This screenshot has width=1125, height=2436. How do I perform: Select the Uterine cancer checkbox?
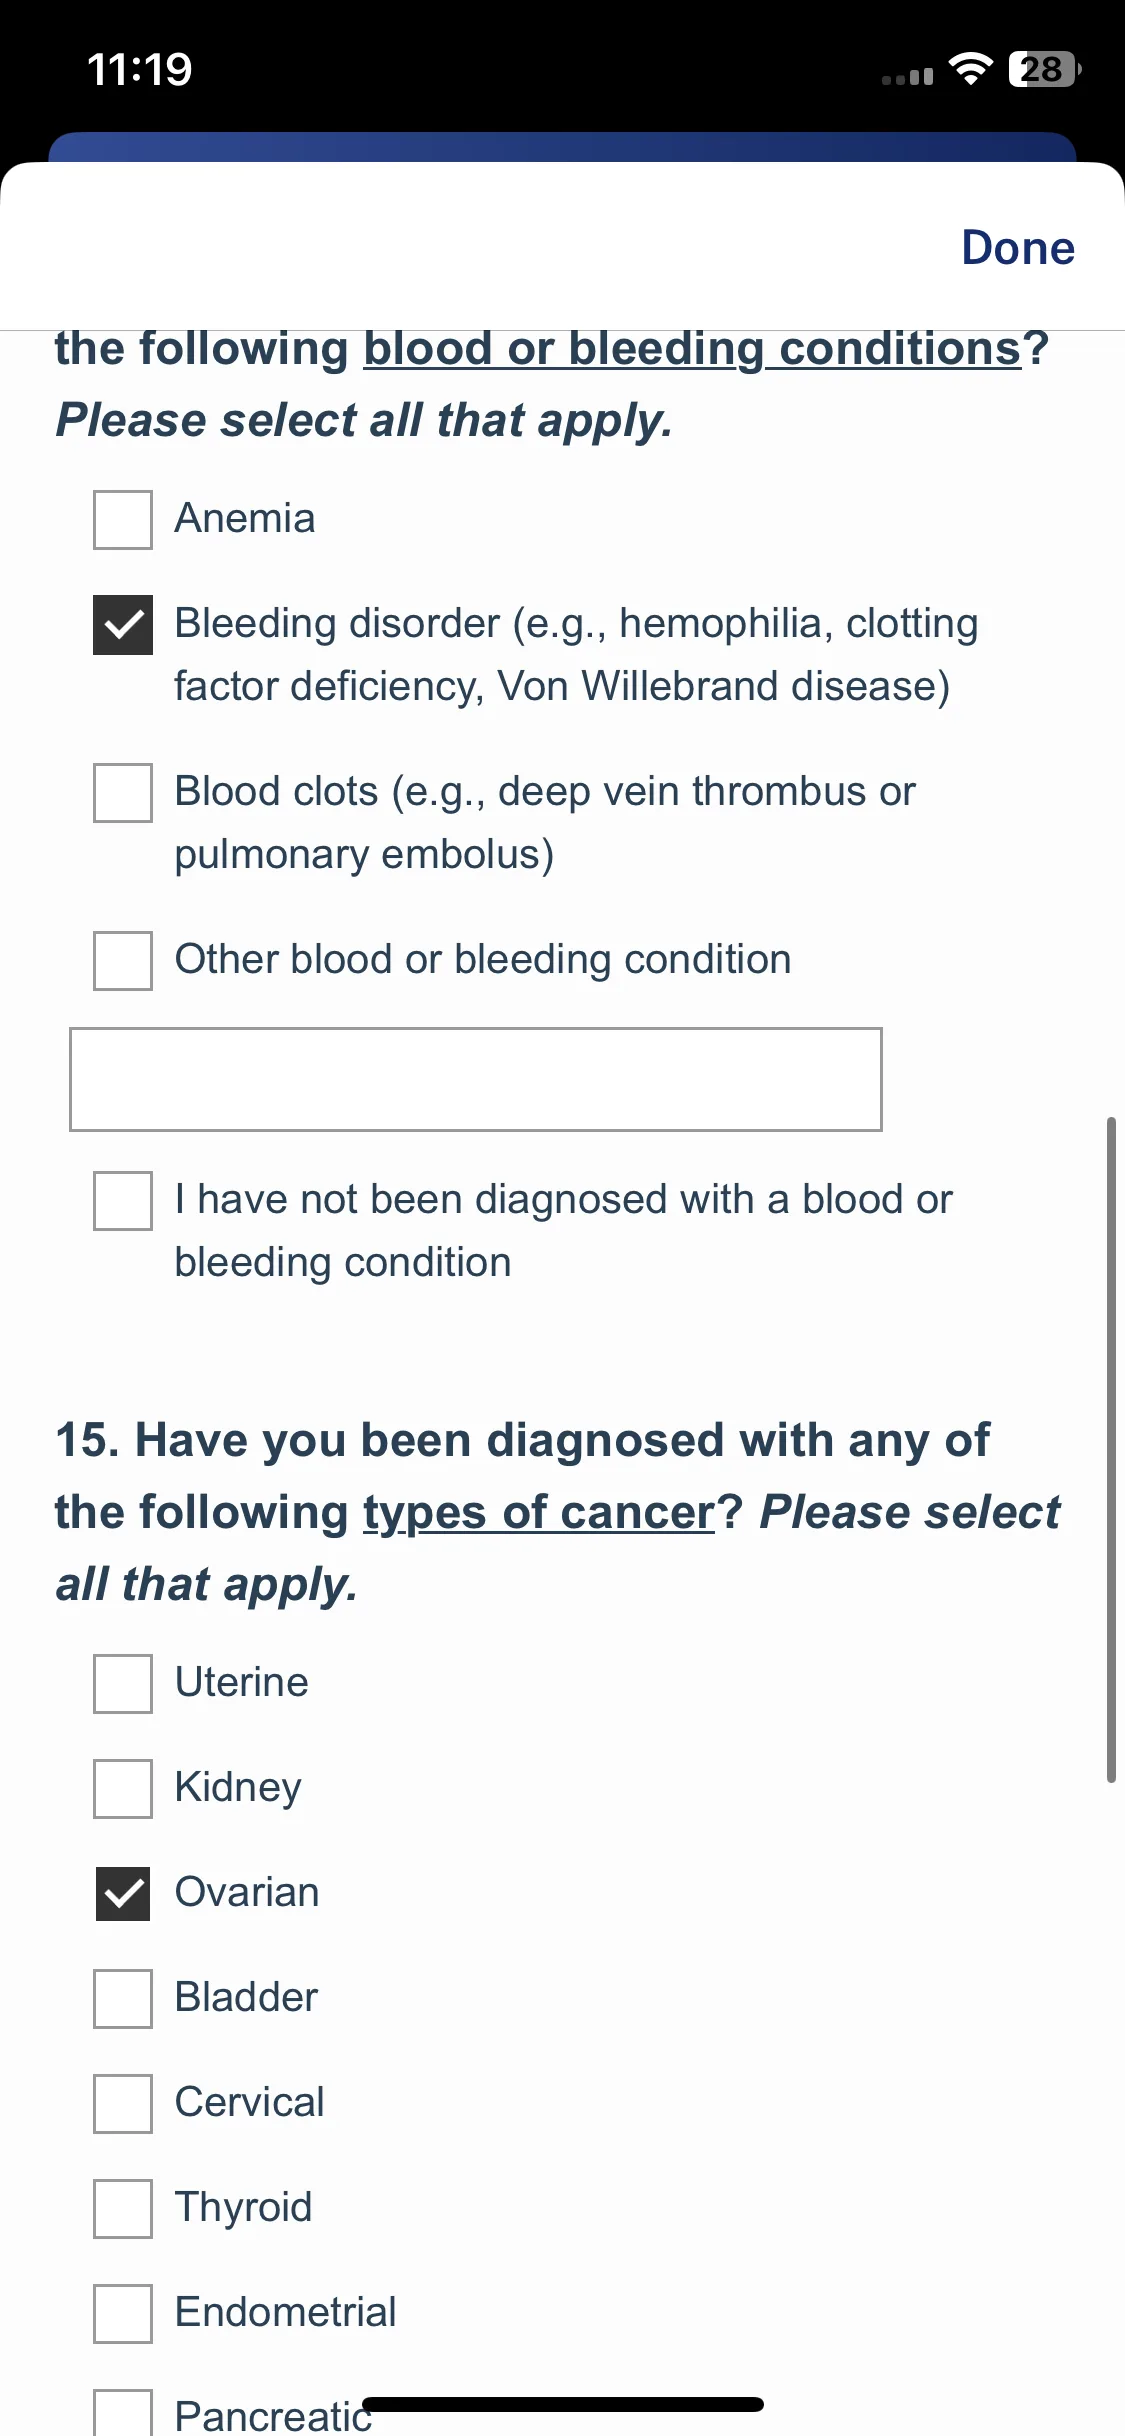point(123,1684)
